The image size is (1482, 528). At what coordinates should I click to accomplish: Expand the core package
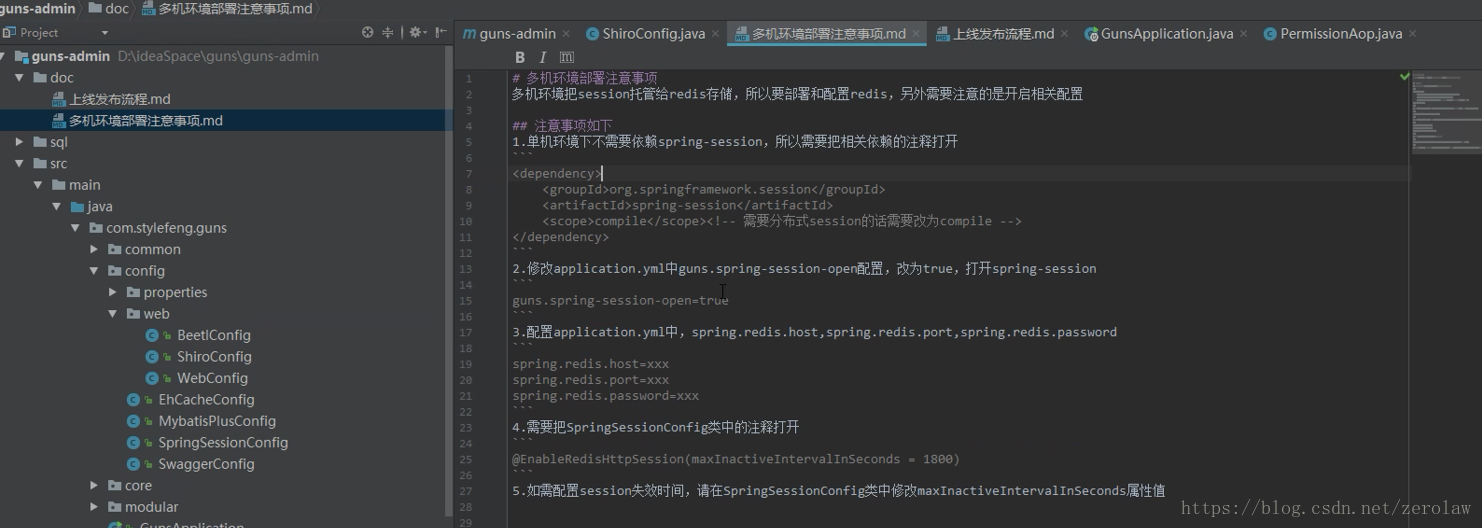coord(94,485)
